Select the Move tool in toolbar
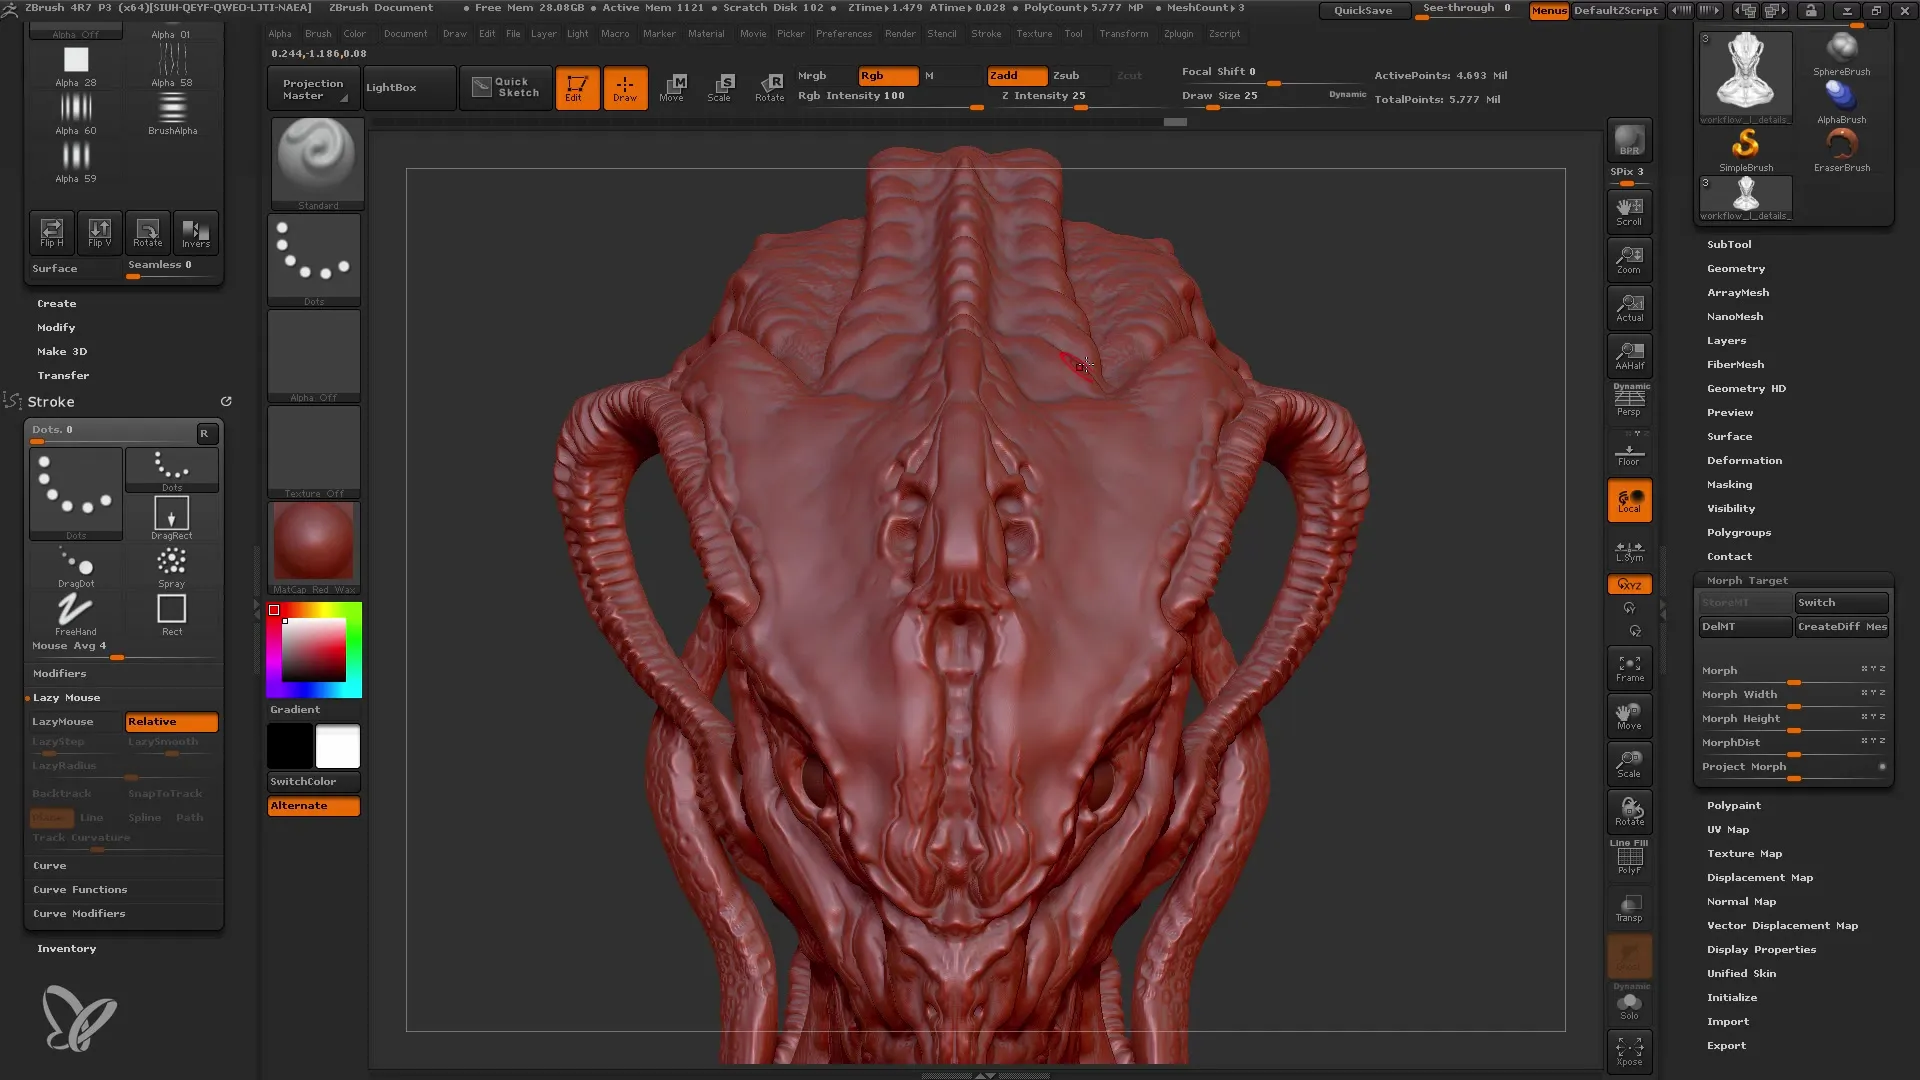The width and height of the screenshot is (1920, 1080). coord(671,86)
